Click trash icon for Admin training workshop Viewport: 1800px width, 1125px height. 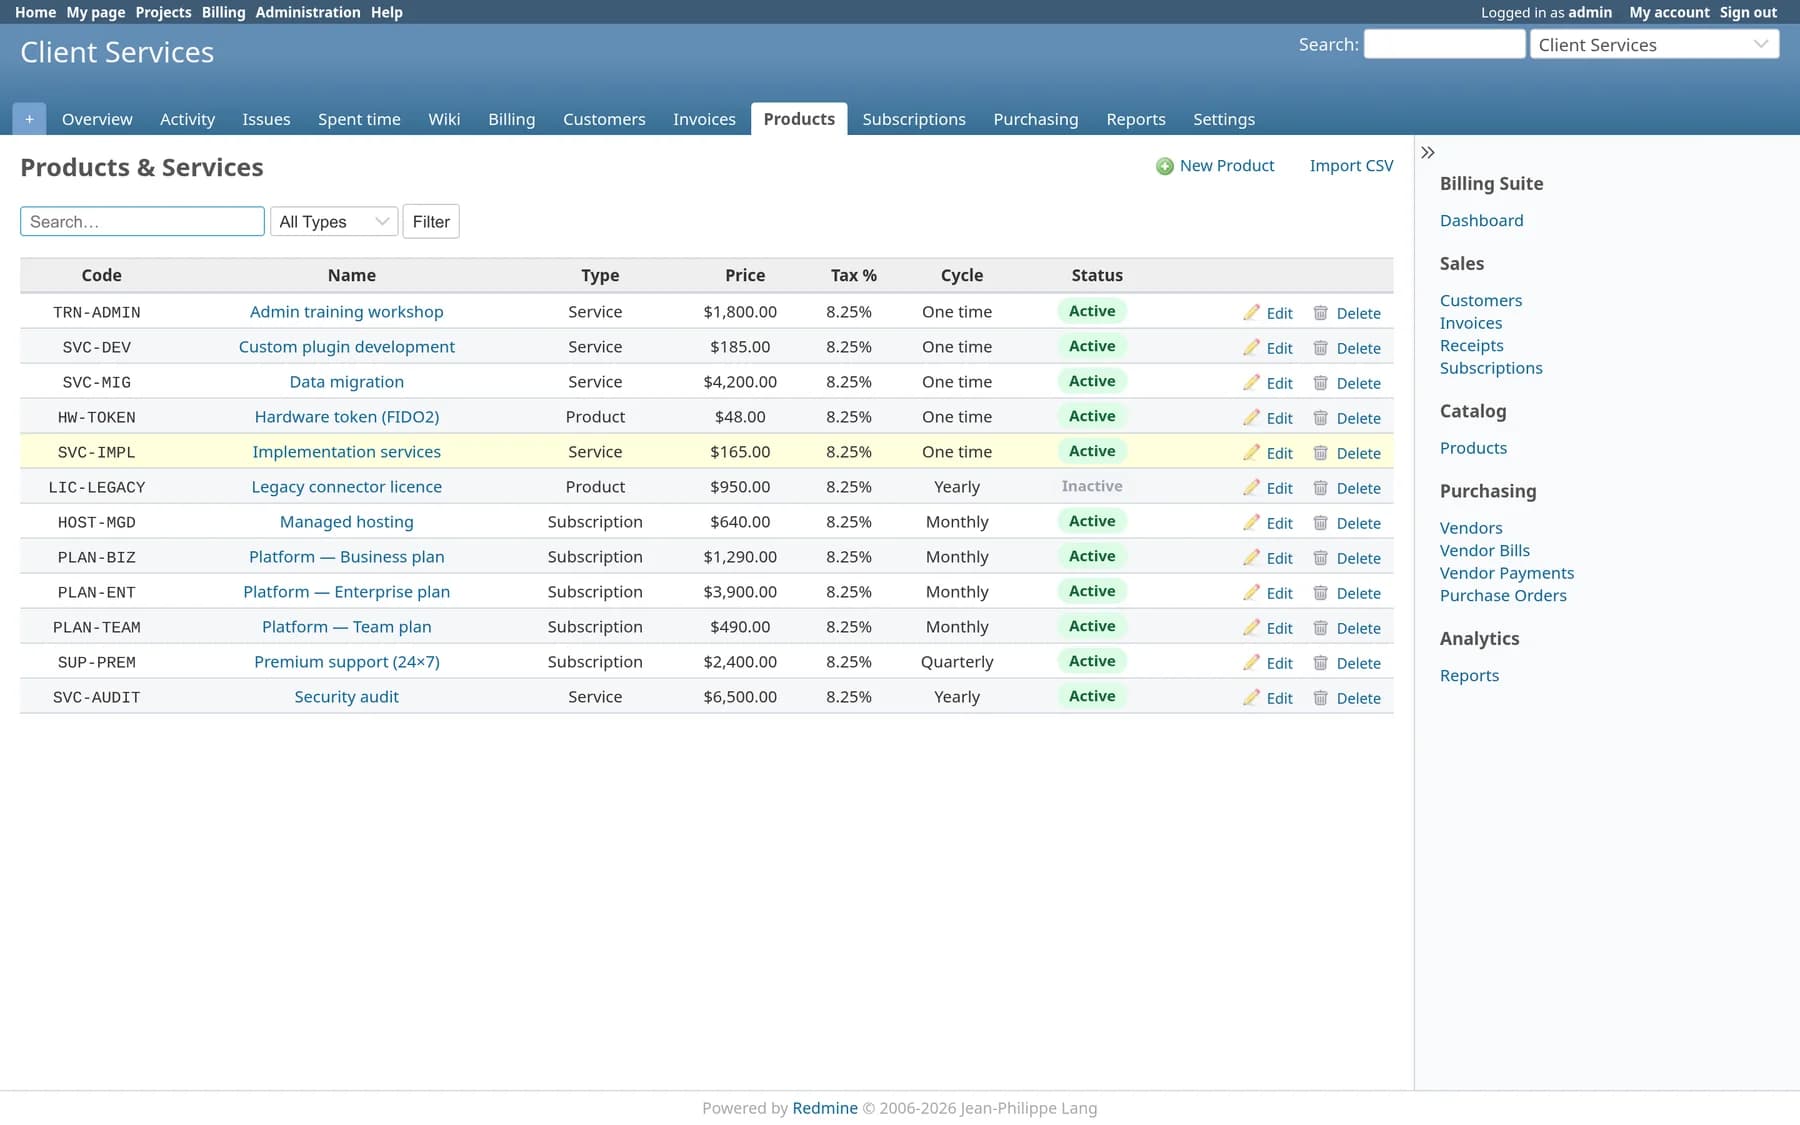[1320, 312]
